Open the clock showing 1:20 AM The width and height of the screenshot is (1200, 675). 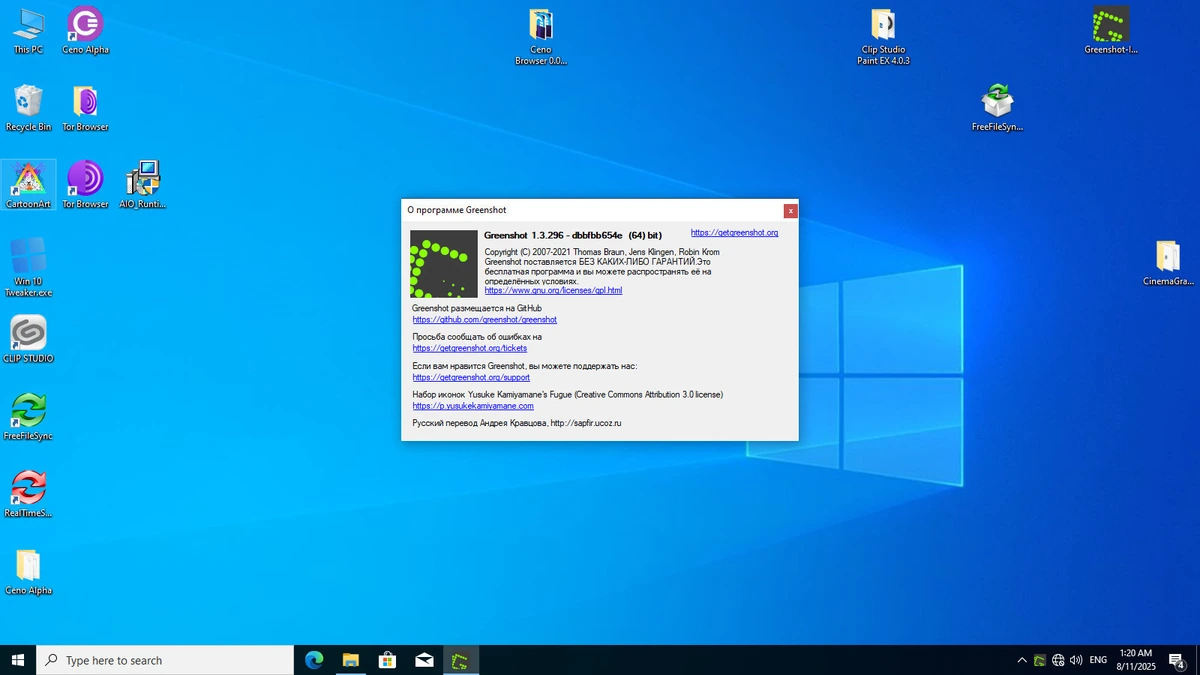coord(1135,660)
